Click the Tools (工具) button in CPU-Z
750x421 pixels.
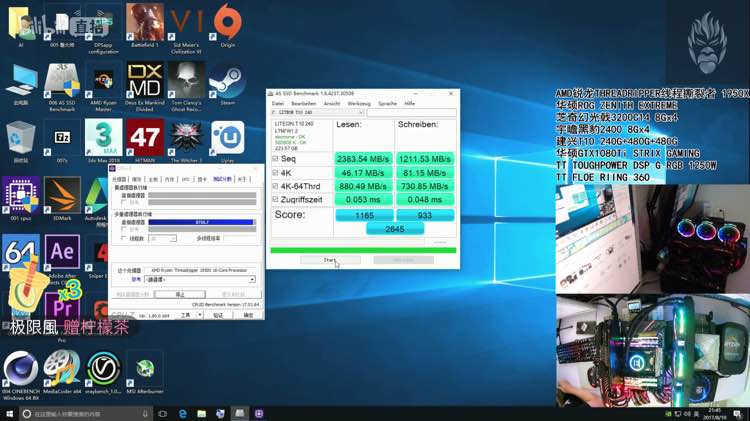pyautogui.click(x=185, y=315)
